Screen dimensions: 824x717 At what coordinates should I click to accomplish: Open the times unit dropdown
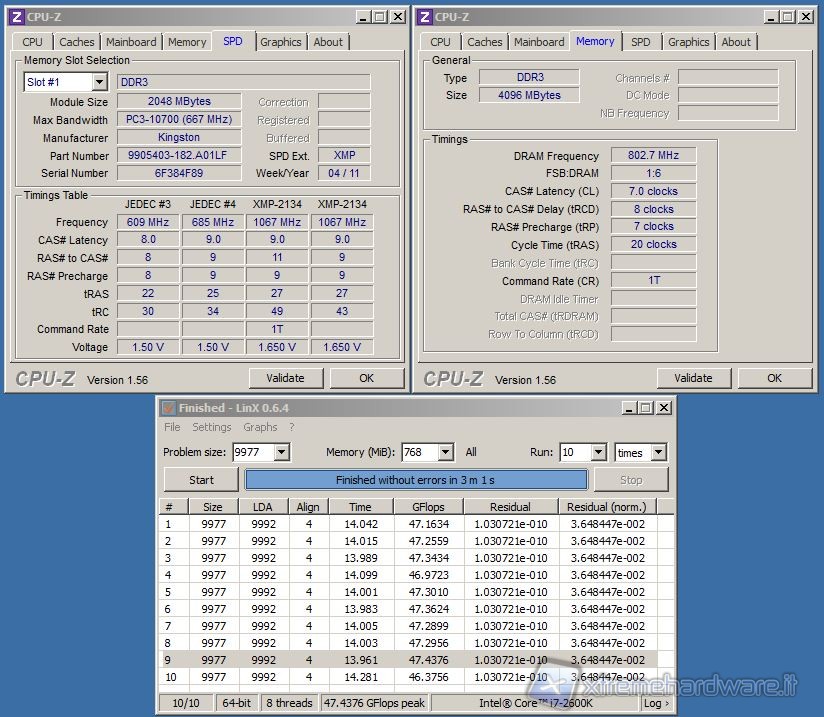(658, 452)
